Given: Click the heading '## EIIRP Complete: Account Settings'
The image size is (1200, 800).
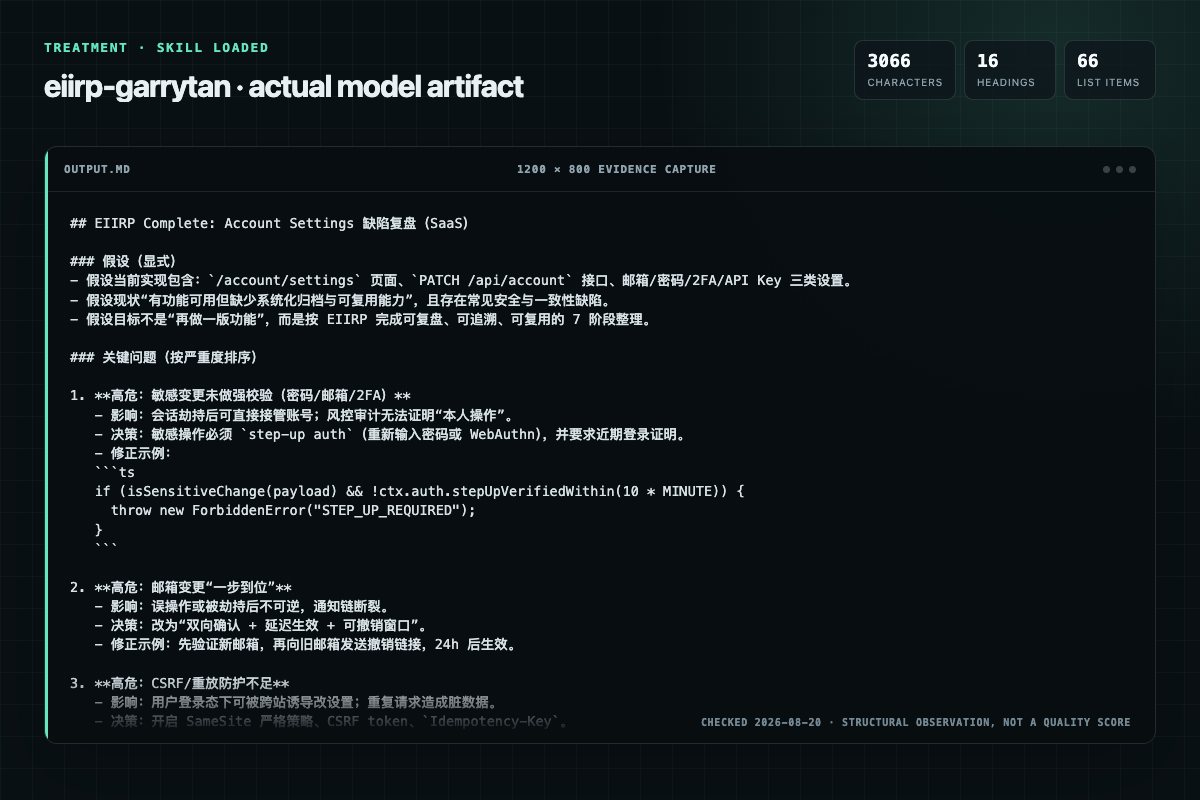Looking at the screenshot, I should pos(269,223).
